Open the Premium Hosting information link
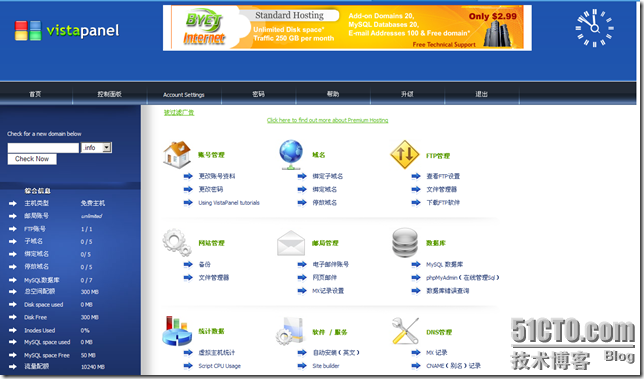 [327, 120]
